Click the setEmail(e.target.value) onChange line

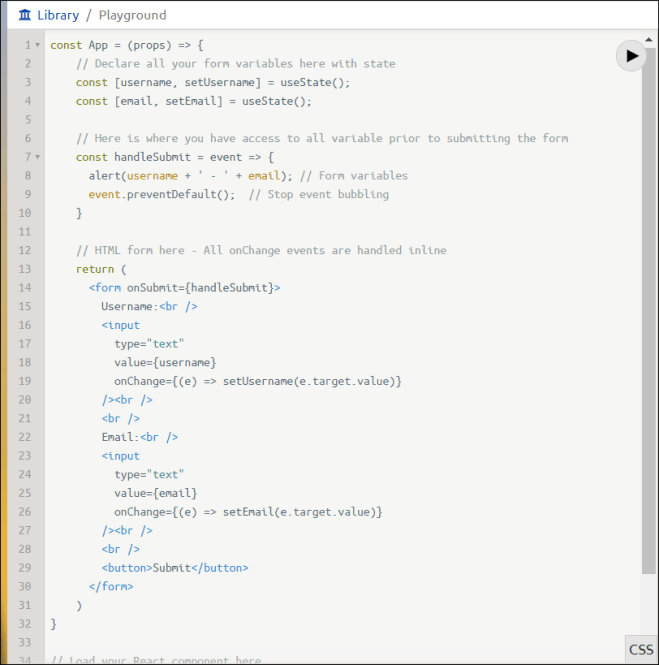[248, 511]
